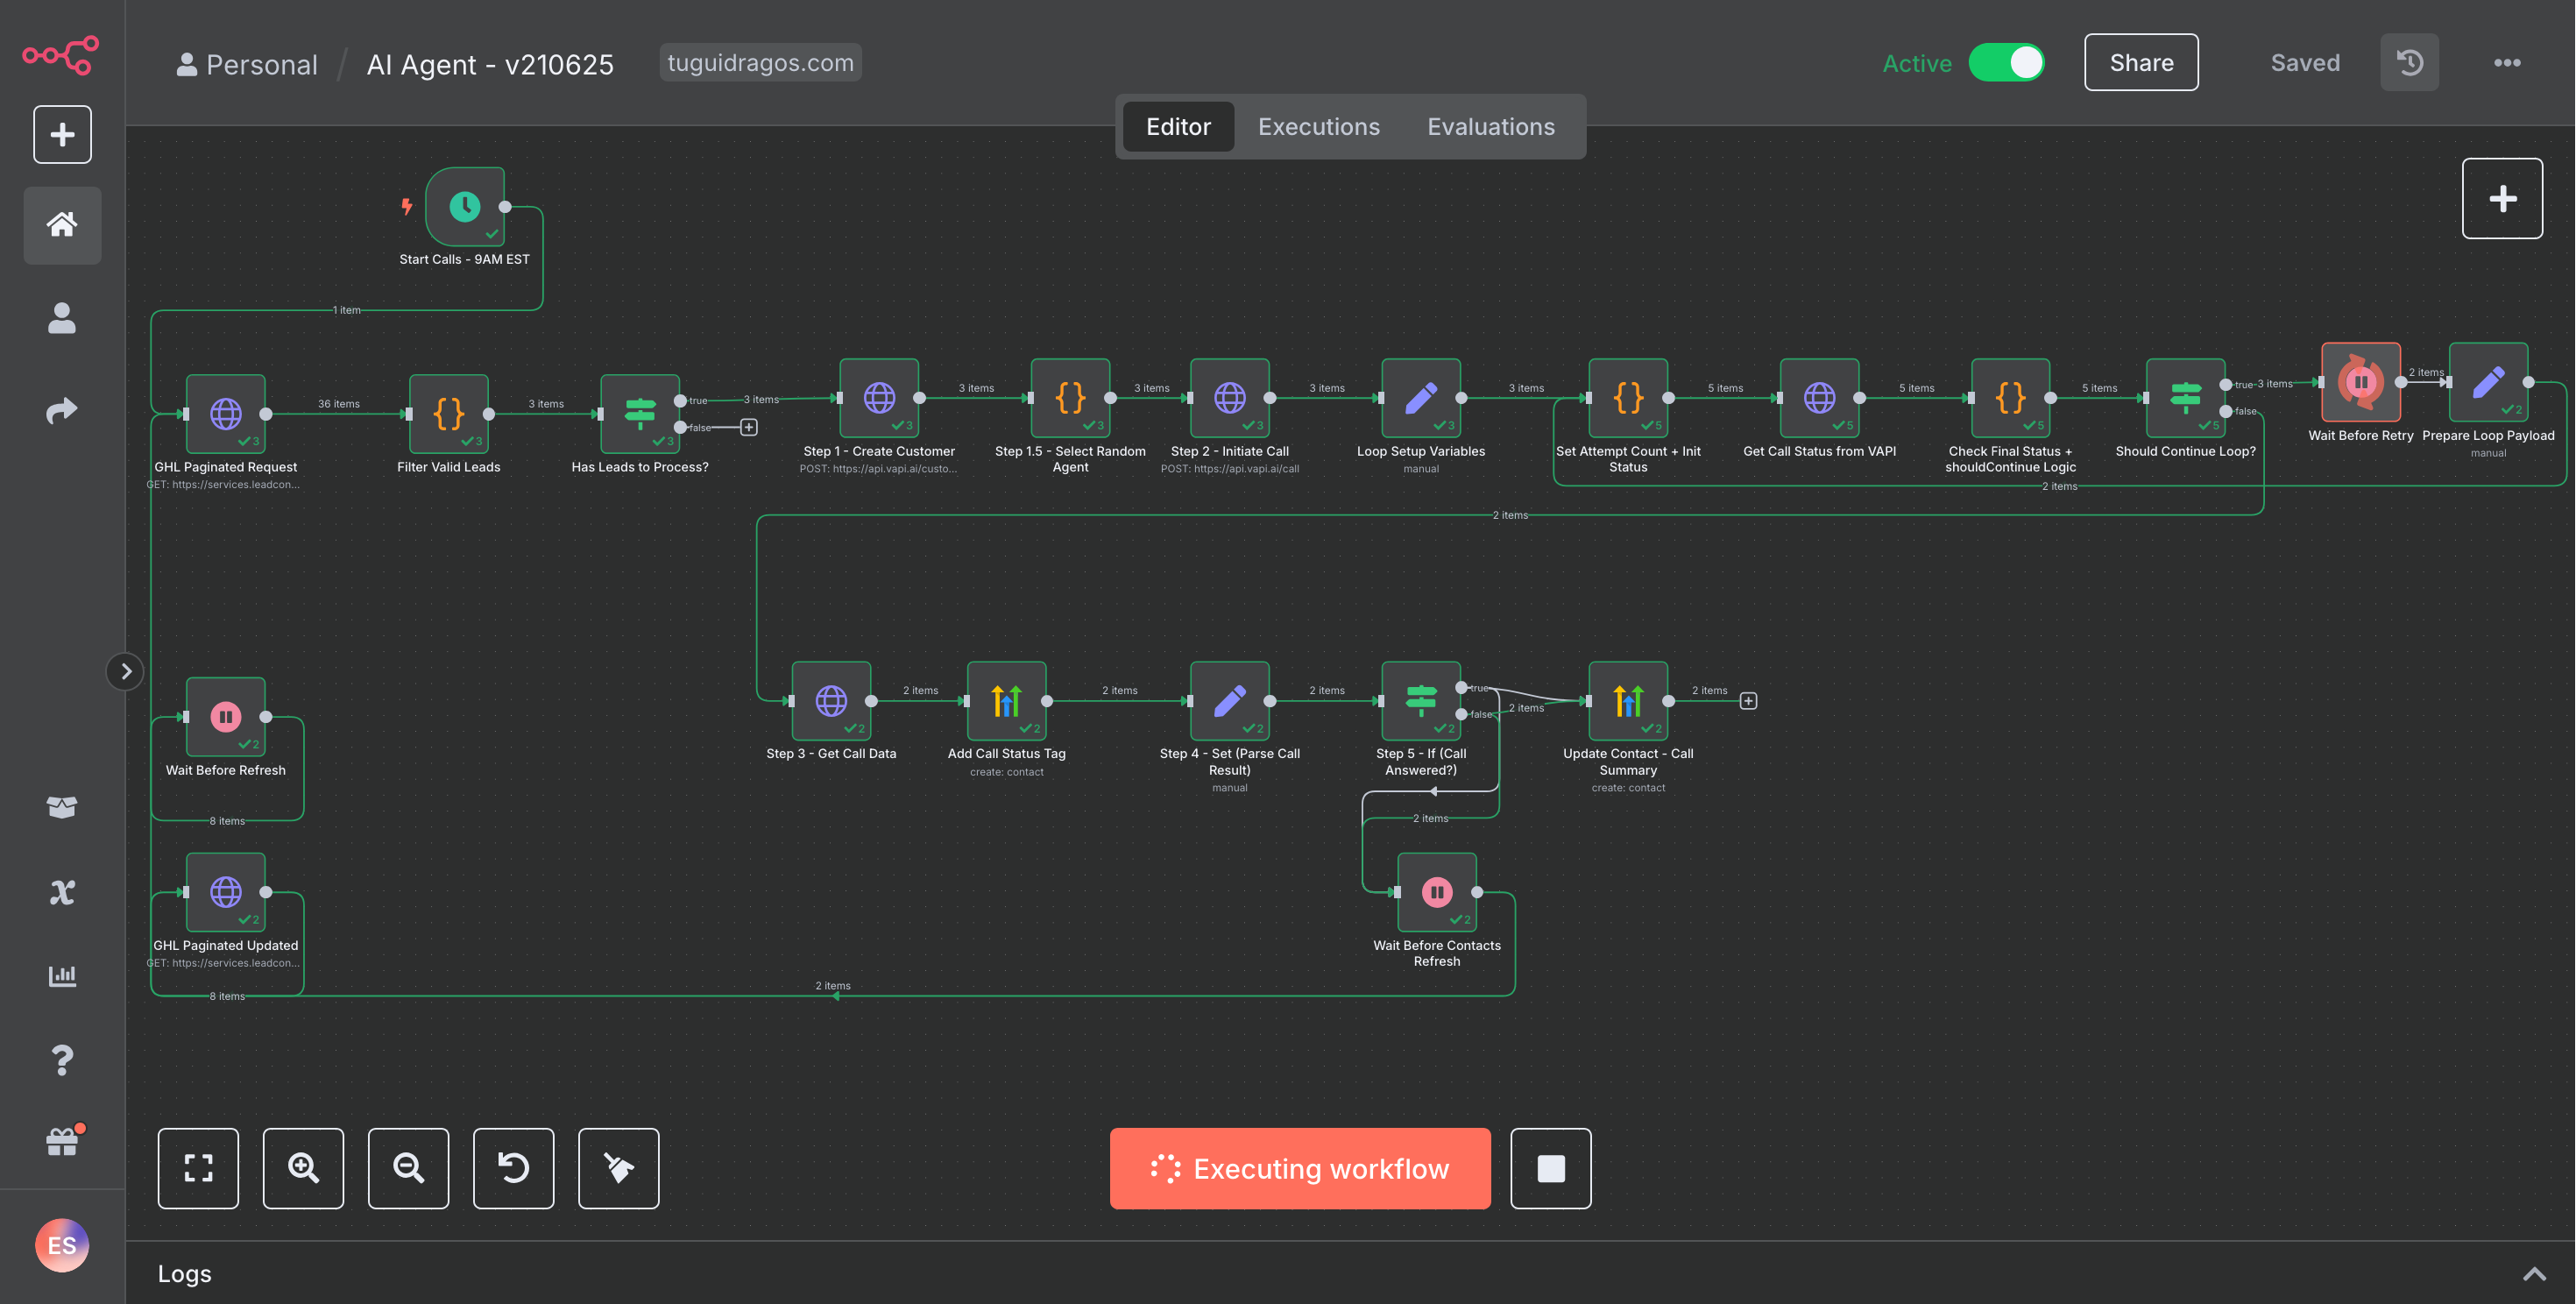Image resolution: width=2576 pixels, height=1304 pixels.
Task: Select the Filter Valid Leads code node
Action: [449, 413]
